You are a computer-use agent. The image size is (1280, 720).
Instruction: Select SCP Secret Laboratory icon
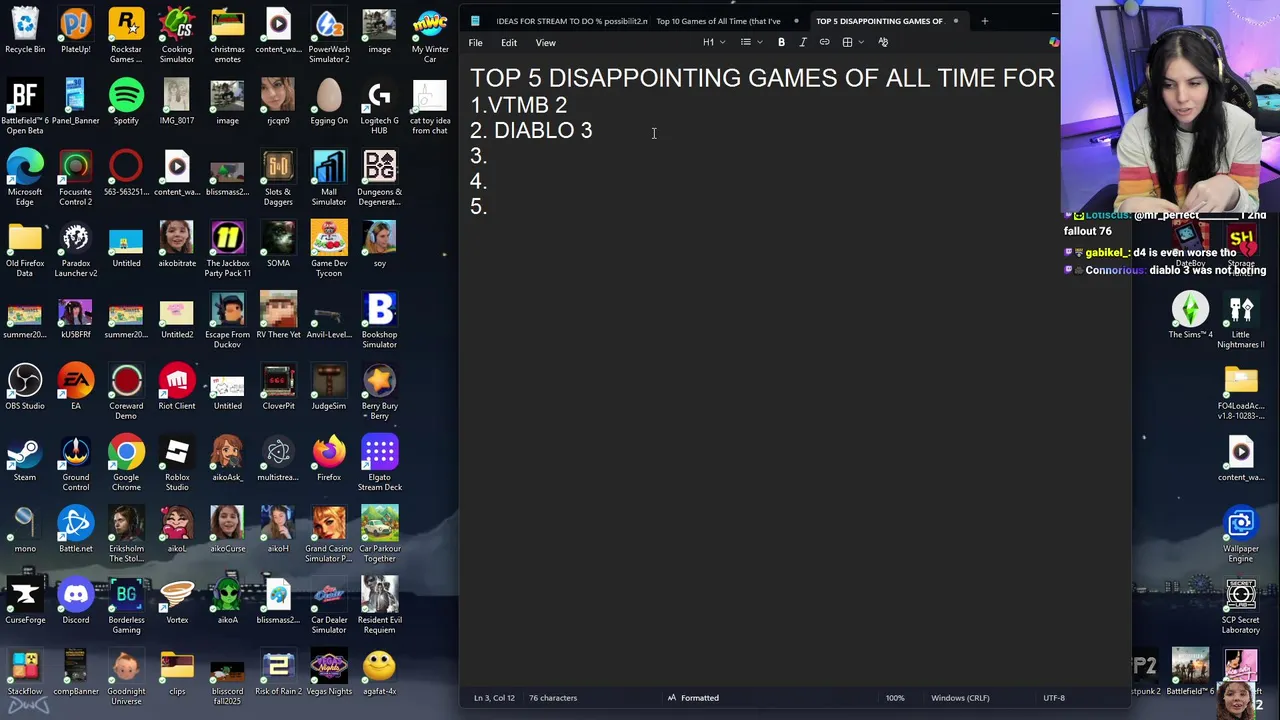(1241, 606)
